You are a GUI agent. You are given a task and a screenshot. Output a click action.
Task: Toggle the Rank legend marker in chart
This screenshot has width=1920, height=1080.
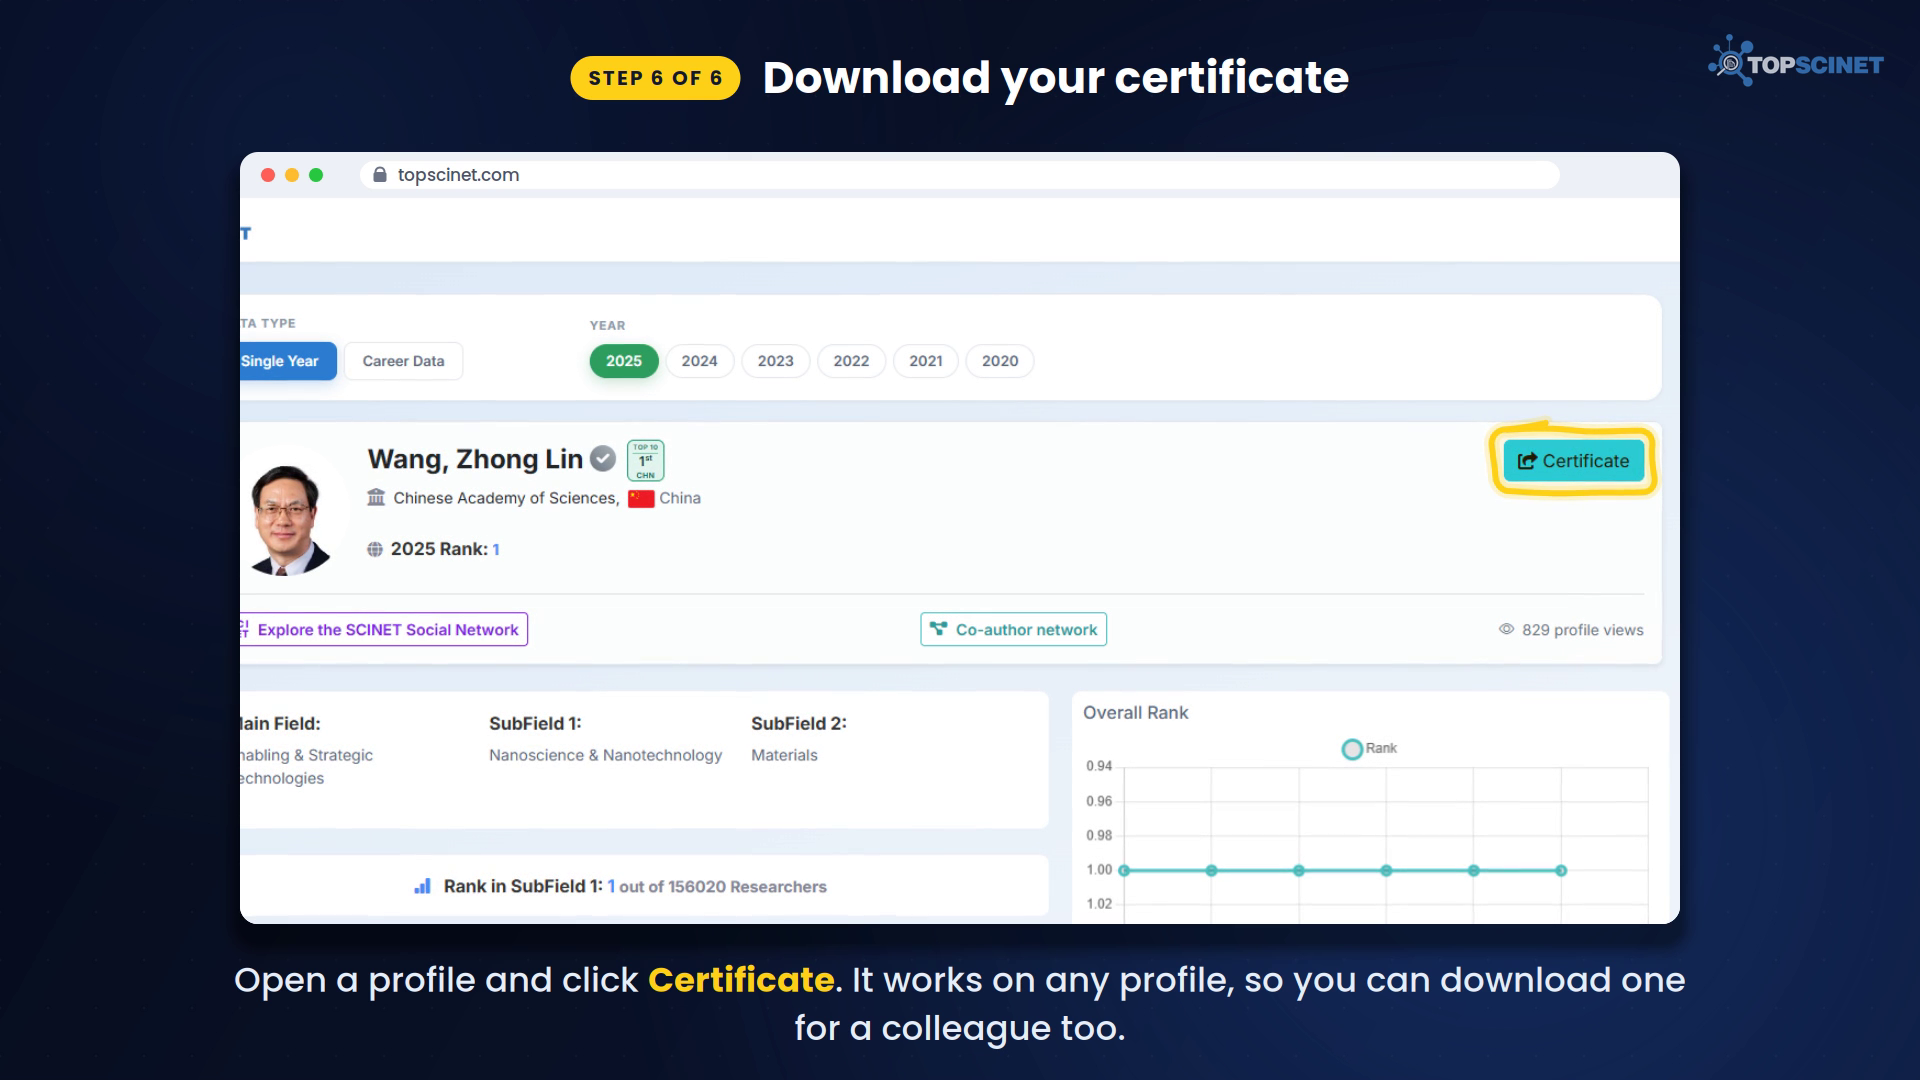point(1352,749)
